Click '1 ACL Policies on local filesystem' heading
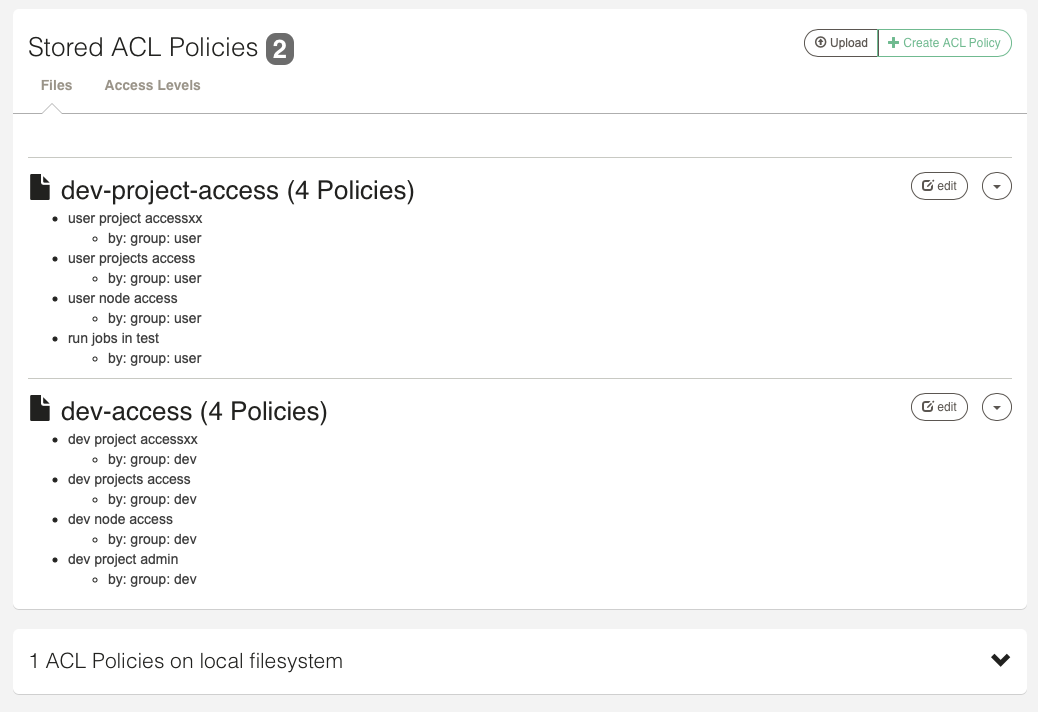1038x712 pixels. pos(186,661)
